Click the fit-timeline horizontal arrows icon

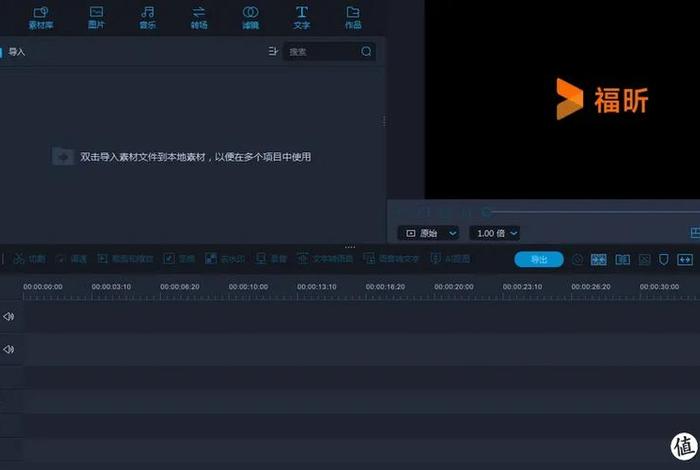click(685, 260)
